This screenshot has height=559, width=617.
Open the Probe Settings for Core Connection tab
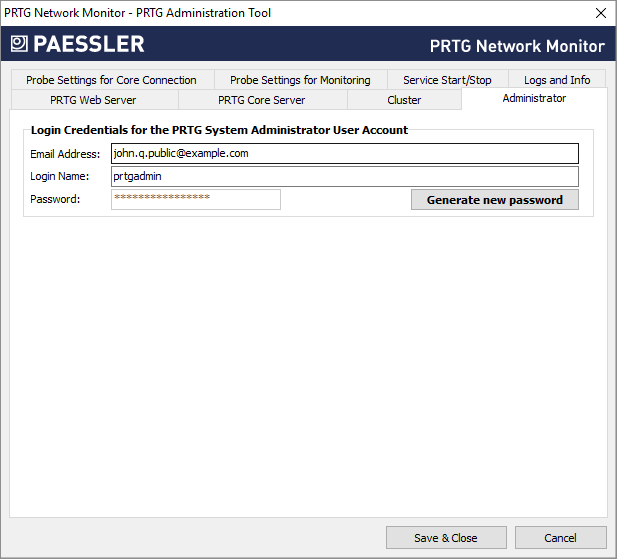(x=111, y=80)
